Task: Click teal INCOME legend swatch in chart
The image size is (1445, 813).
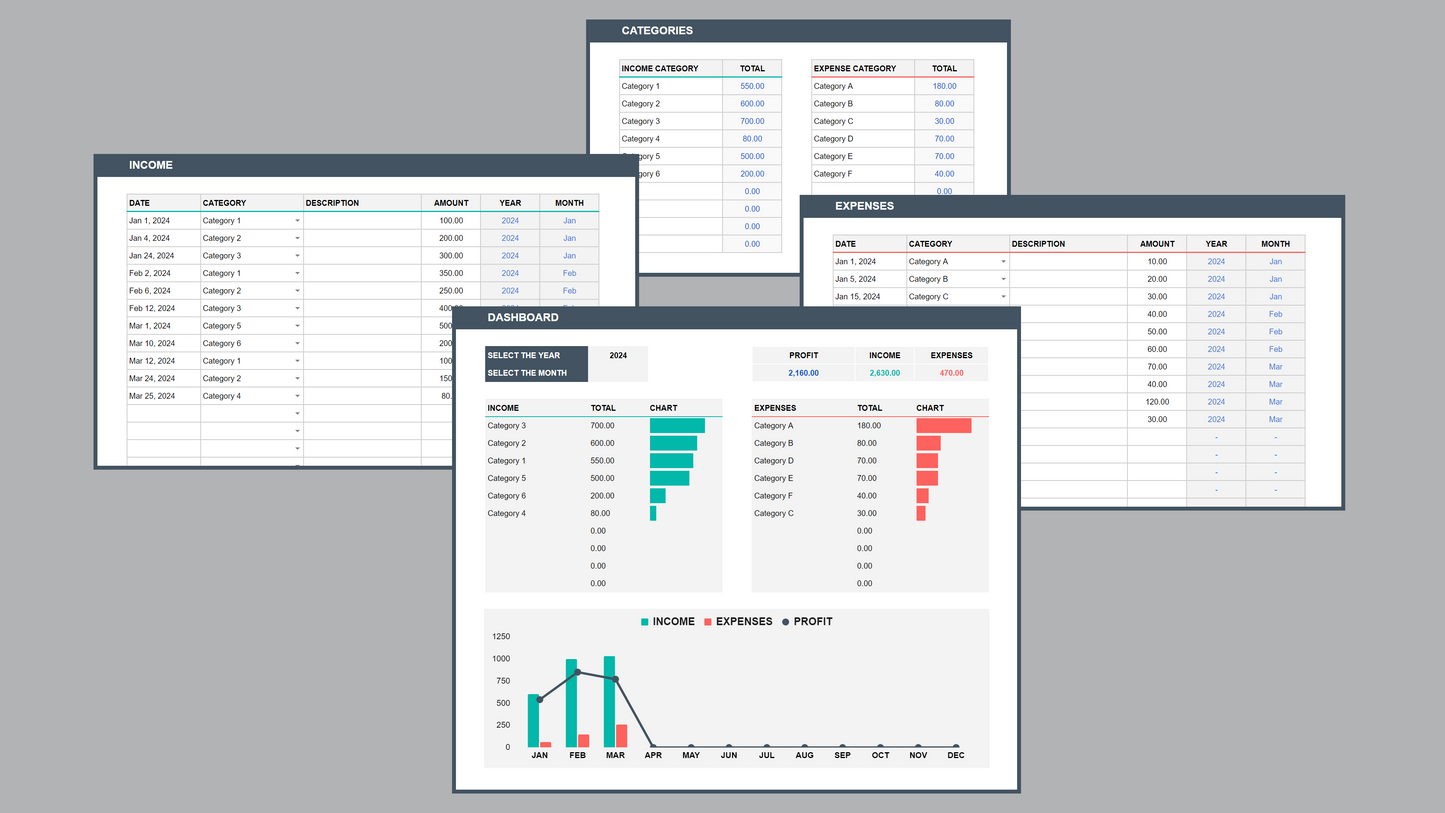Action: pyautogui.click(x=645, y=622)
